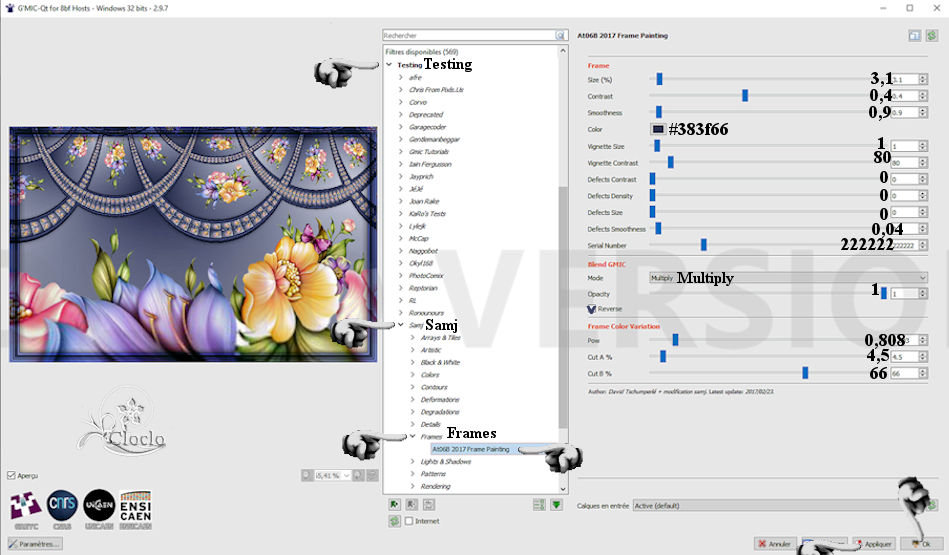949x555 pixels.
Task: Open the blend Mode dropdown showing Multiply
Action: tap(786, 278)
